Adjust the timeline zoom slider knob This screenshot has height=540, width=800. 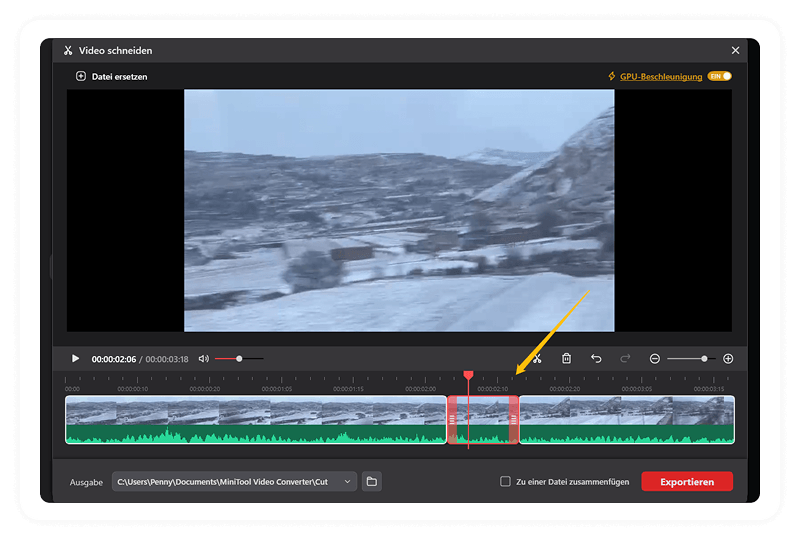coord(704,359)
